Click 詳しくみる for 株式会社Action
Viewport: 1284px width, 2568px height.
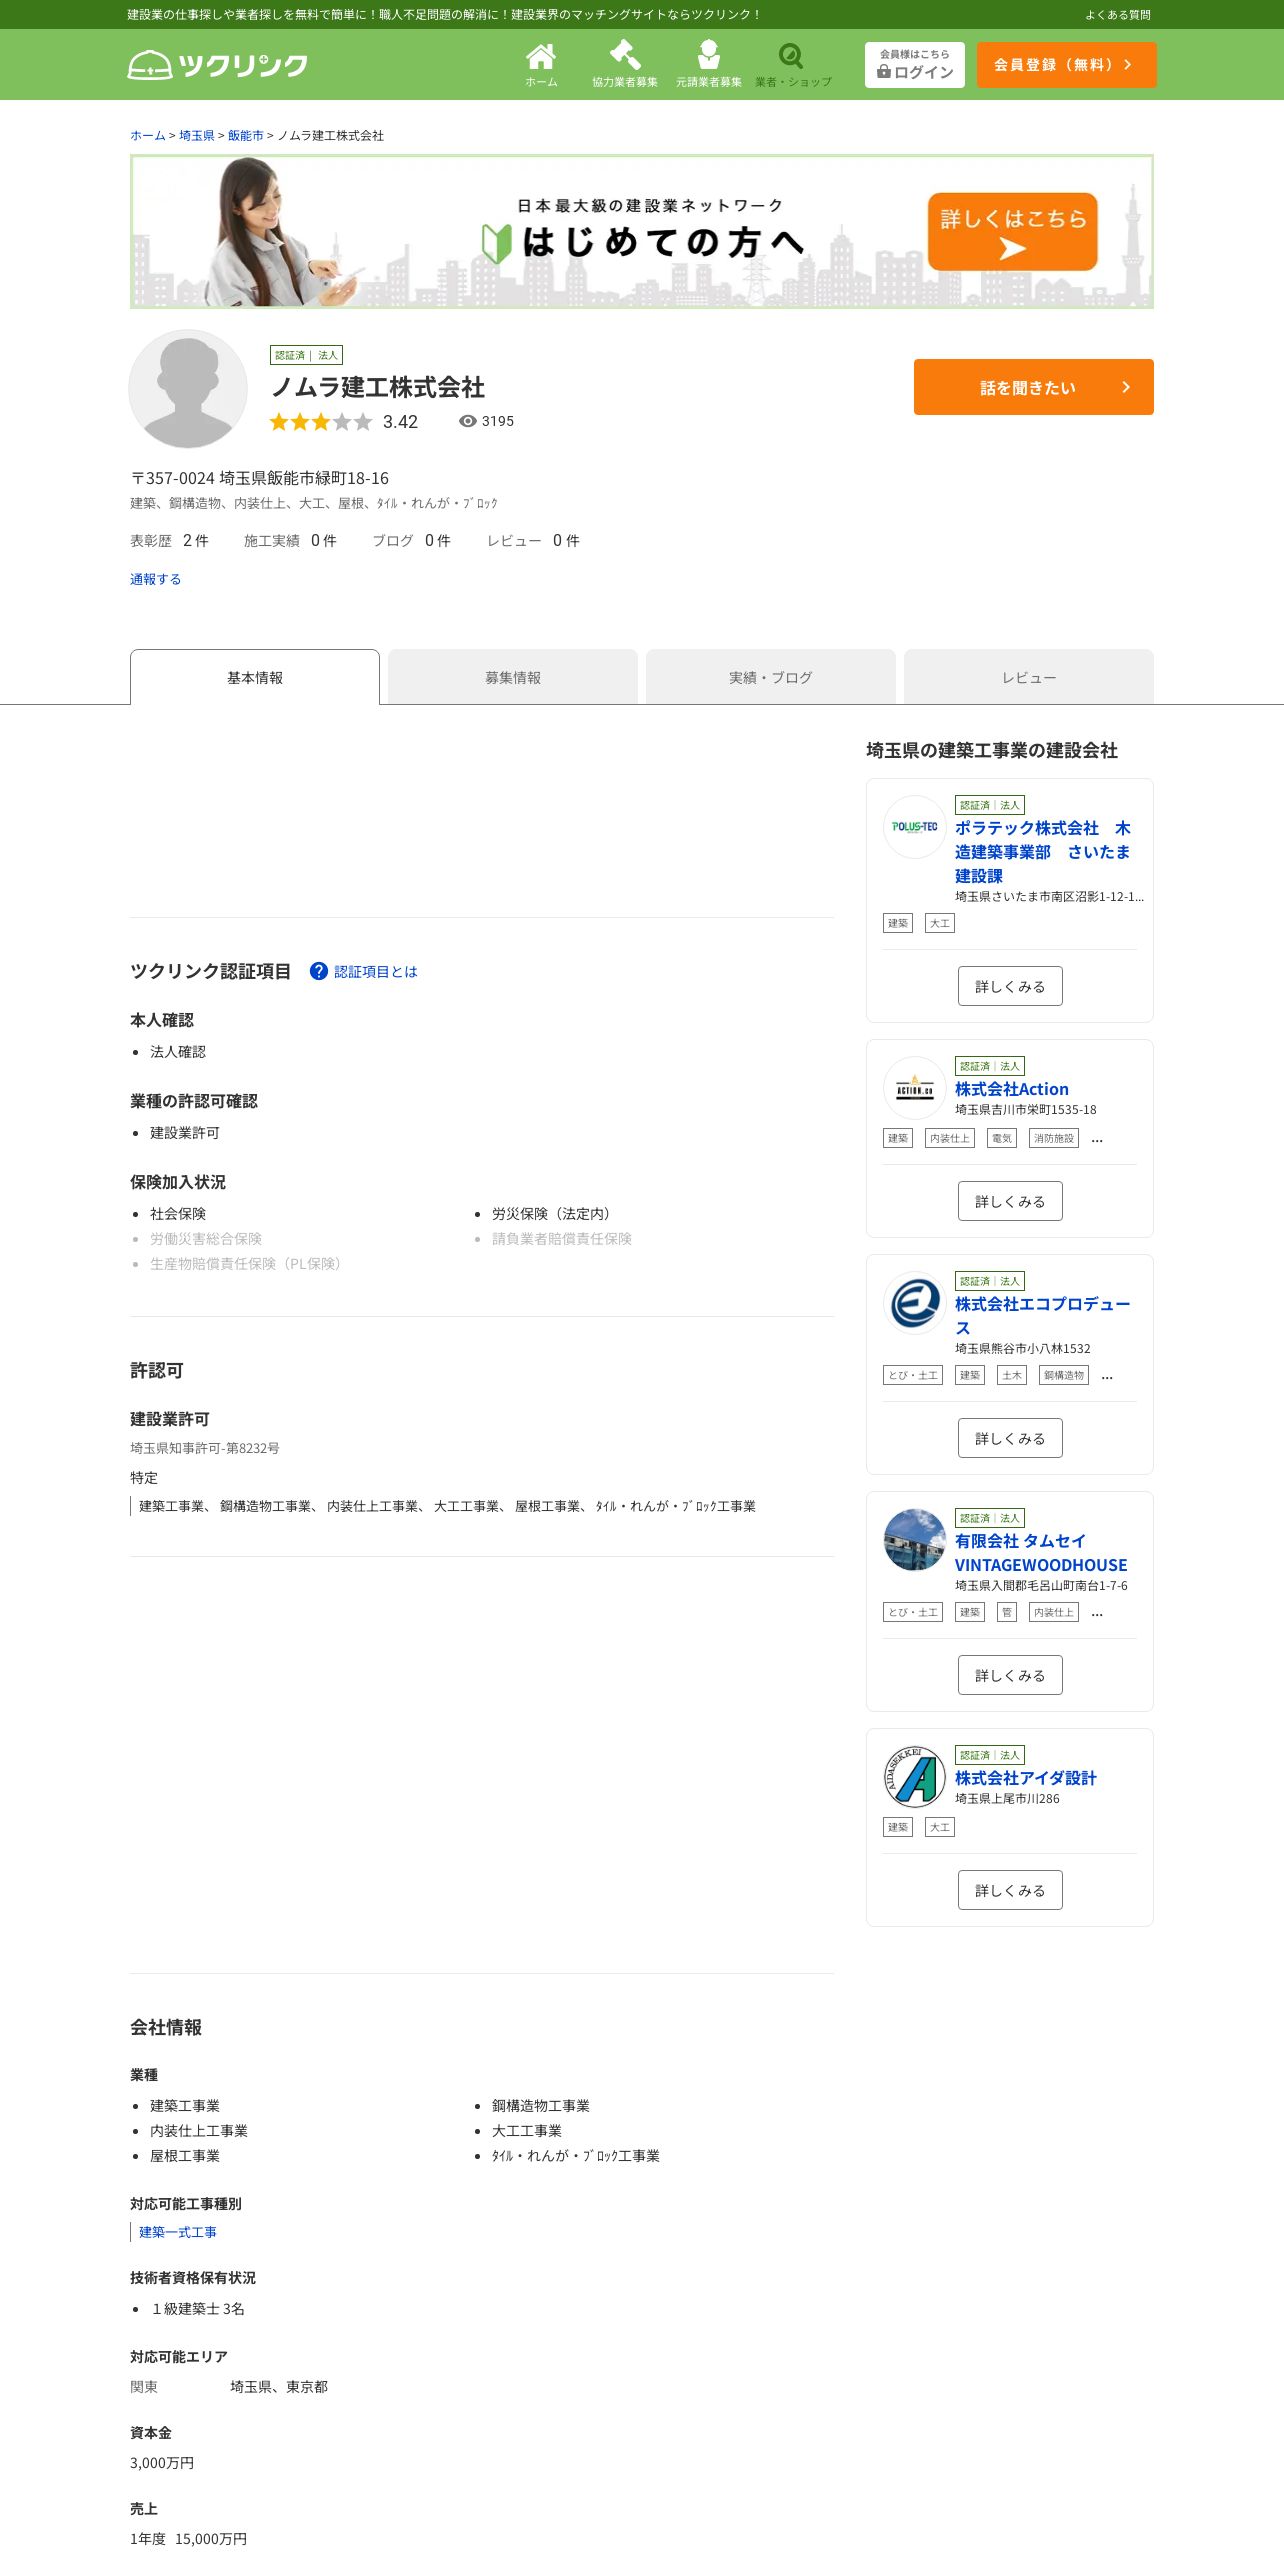coord(1010,1201)
